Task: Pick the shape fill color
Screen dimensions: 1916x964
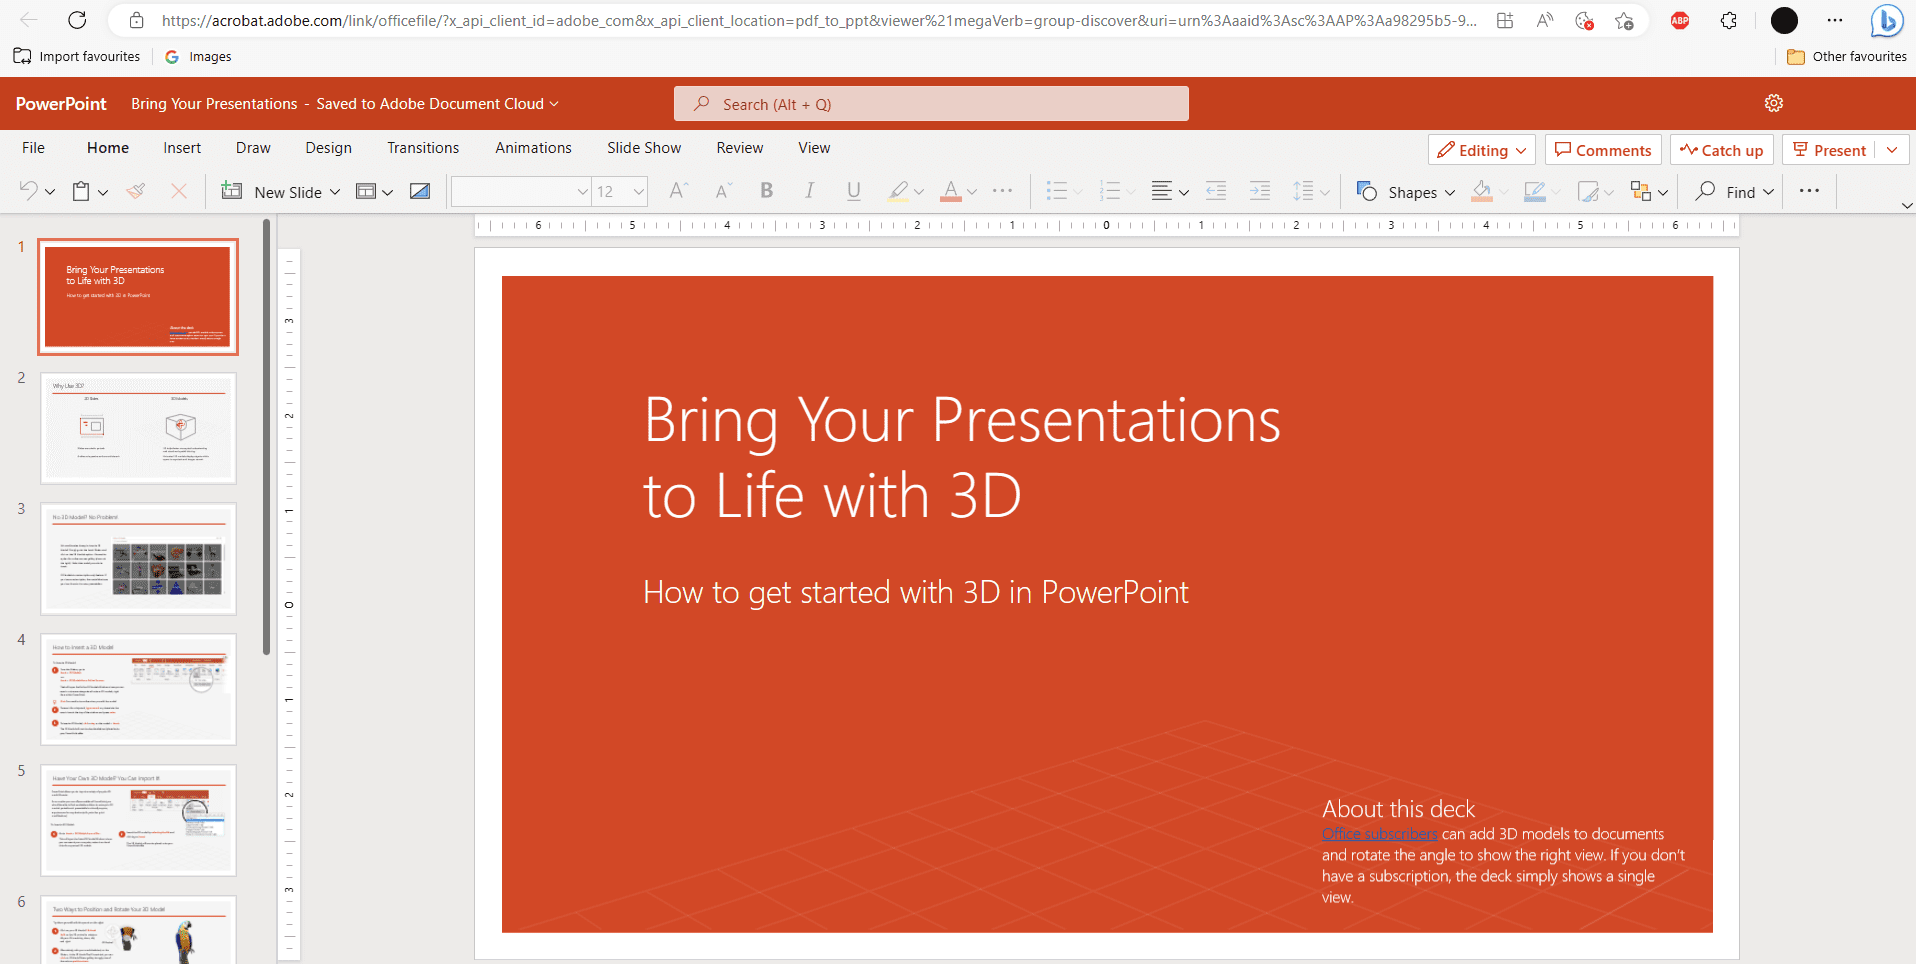Action: point(1482,191)
